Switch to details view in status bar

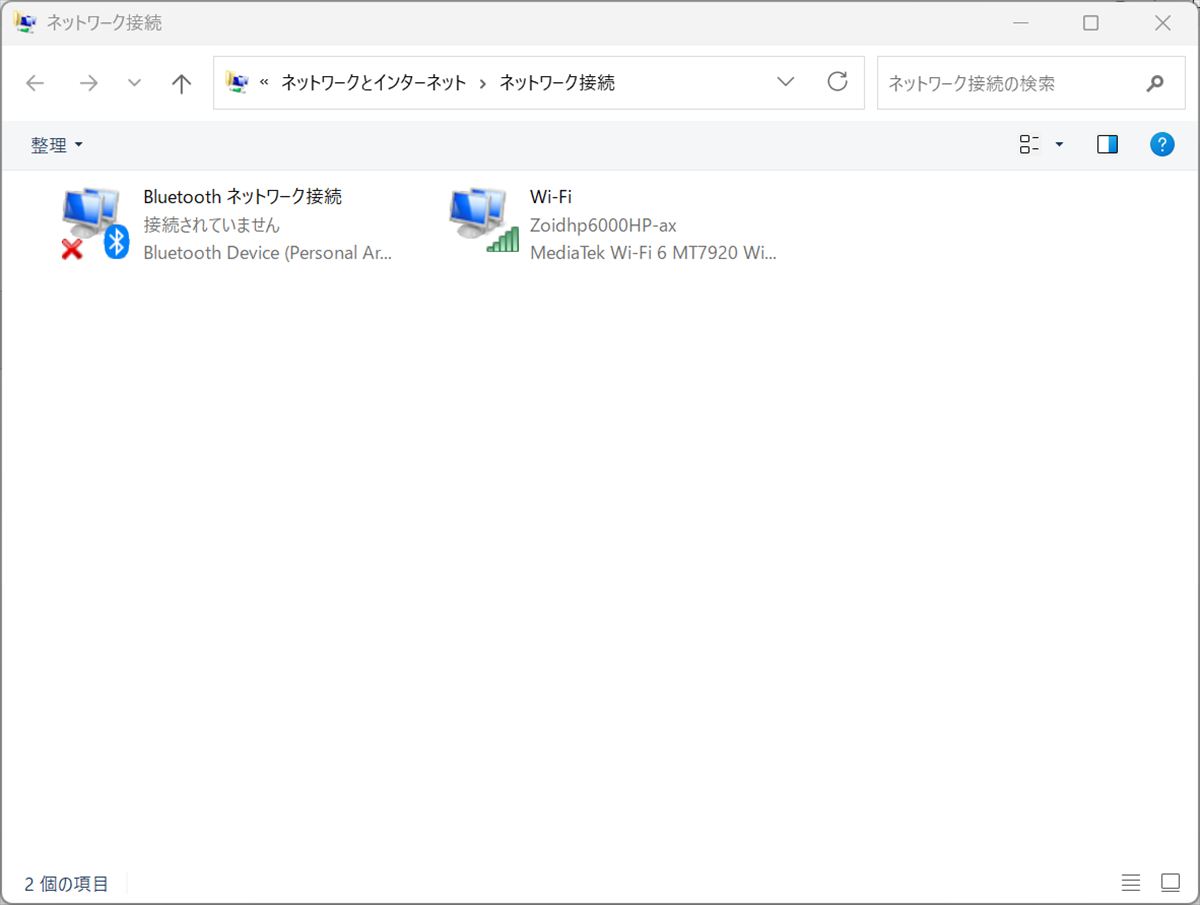[1130, 882]
